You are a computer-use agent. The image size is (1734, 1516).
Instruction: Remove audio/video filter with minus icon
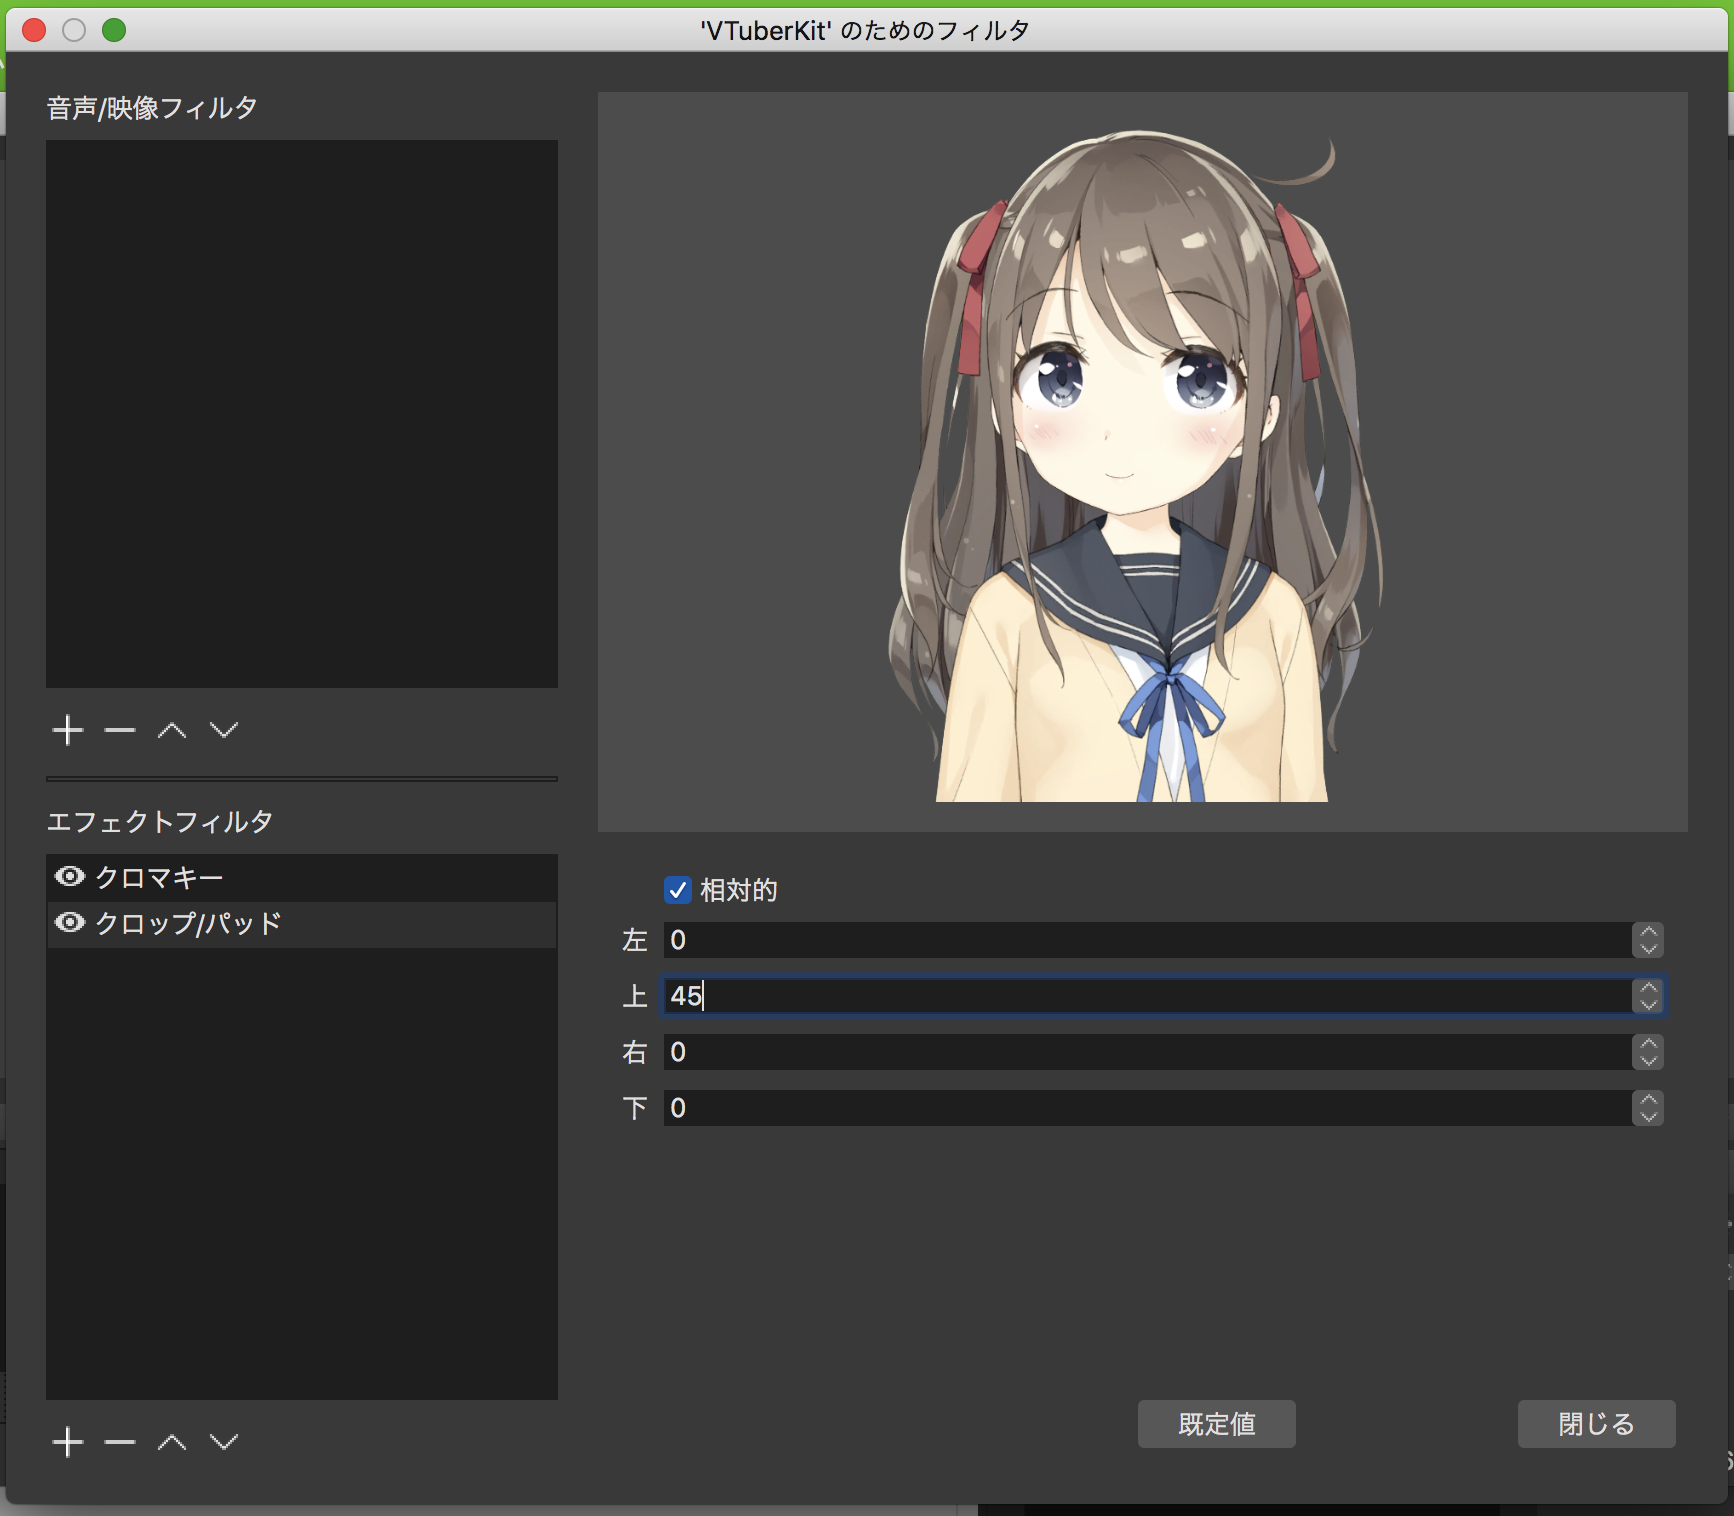click(x=120, y=730)
